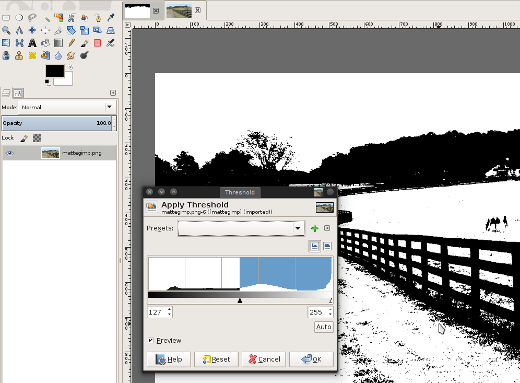Image resolution: width=520 pixels, height=383 pixels.
Task: Reset colors to default black and white
Action: [48, 82]
